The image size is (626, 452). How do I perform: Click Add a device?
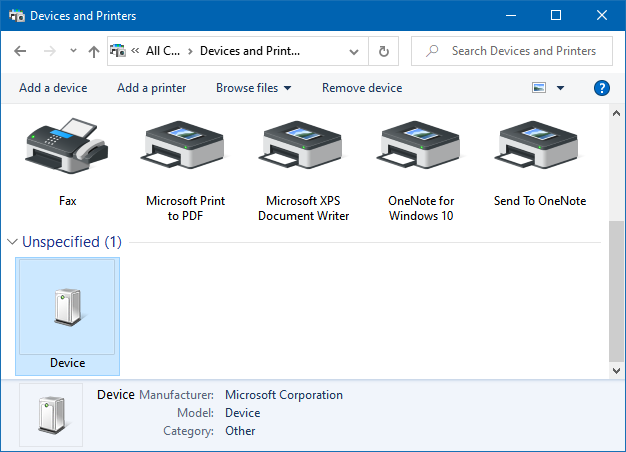[x=53, y=88]
